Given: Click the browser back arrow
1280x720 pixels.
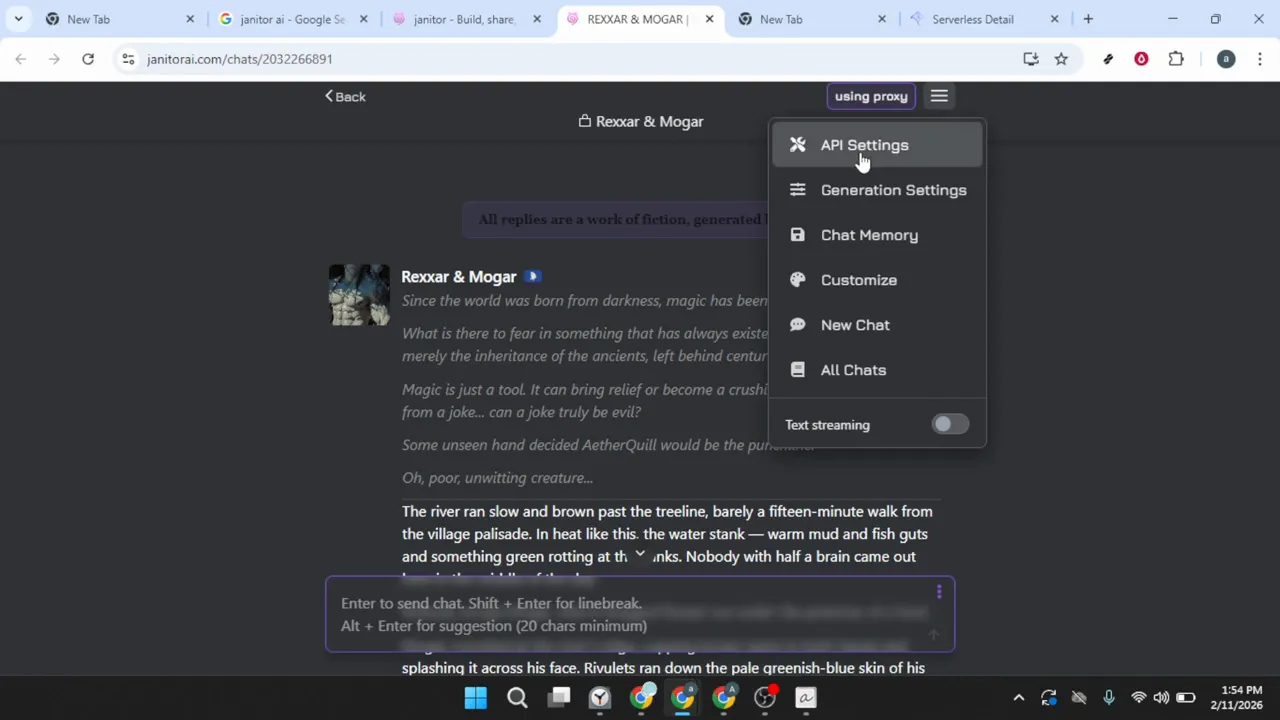Looking at the screenshot, I should coord(20,59).
